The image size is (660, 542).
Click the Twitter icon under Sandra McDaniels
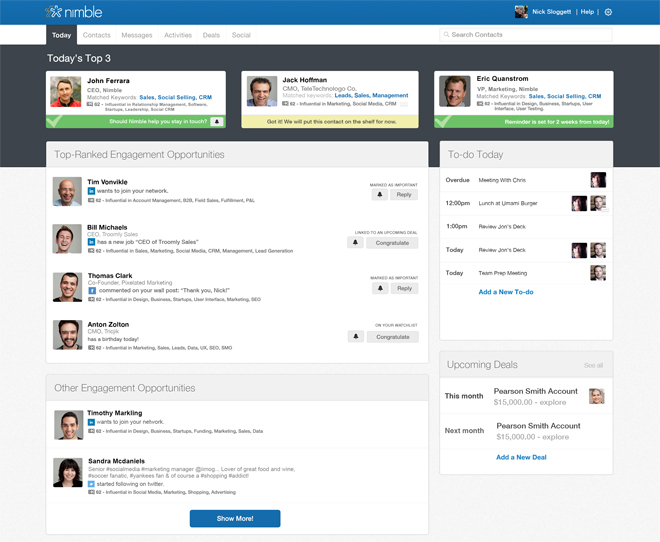click(91, 483)
